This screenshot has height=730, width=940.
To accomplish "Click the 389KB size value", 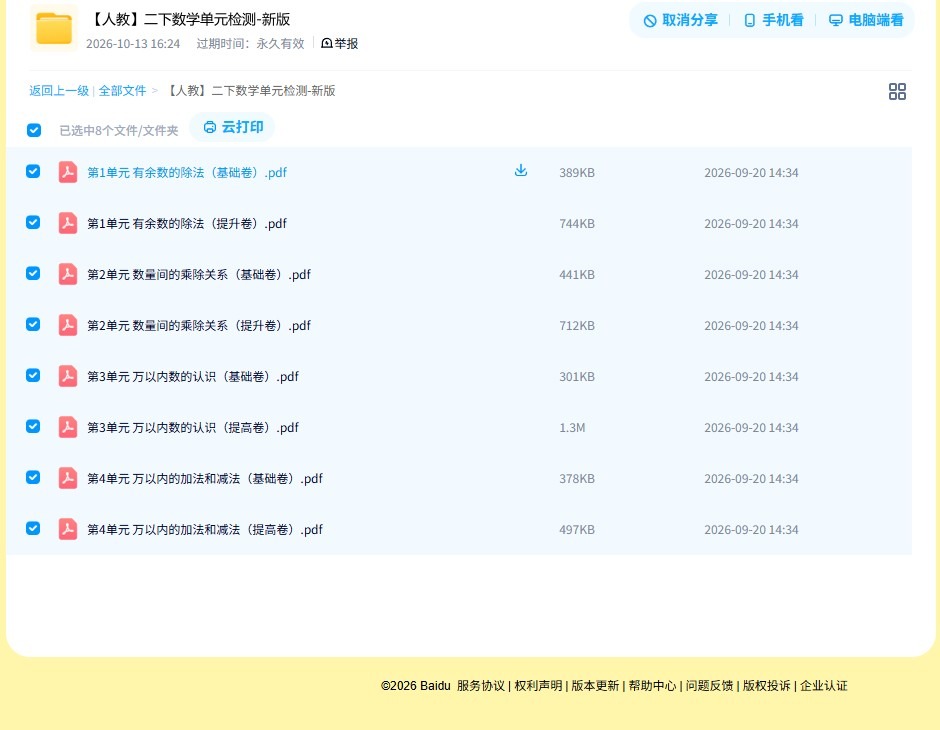I will (577, 173).
